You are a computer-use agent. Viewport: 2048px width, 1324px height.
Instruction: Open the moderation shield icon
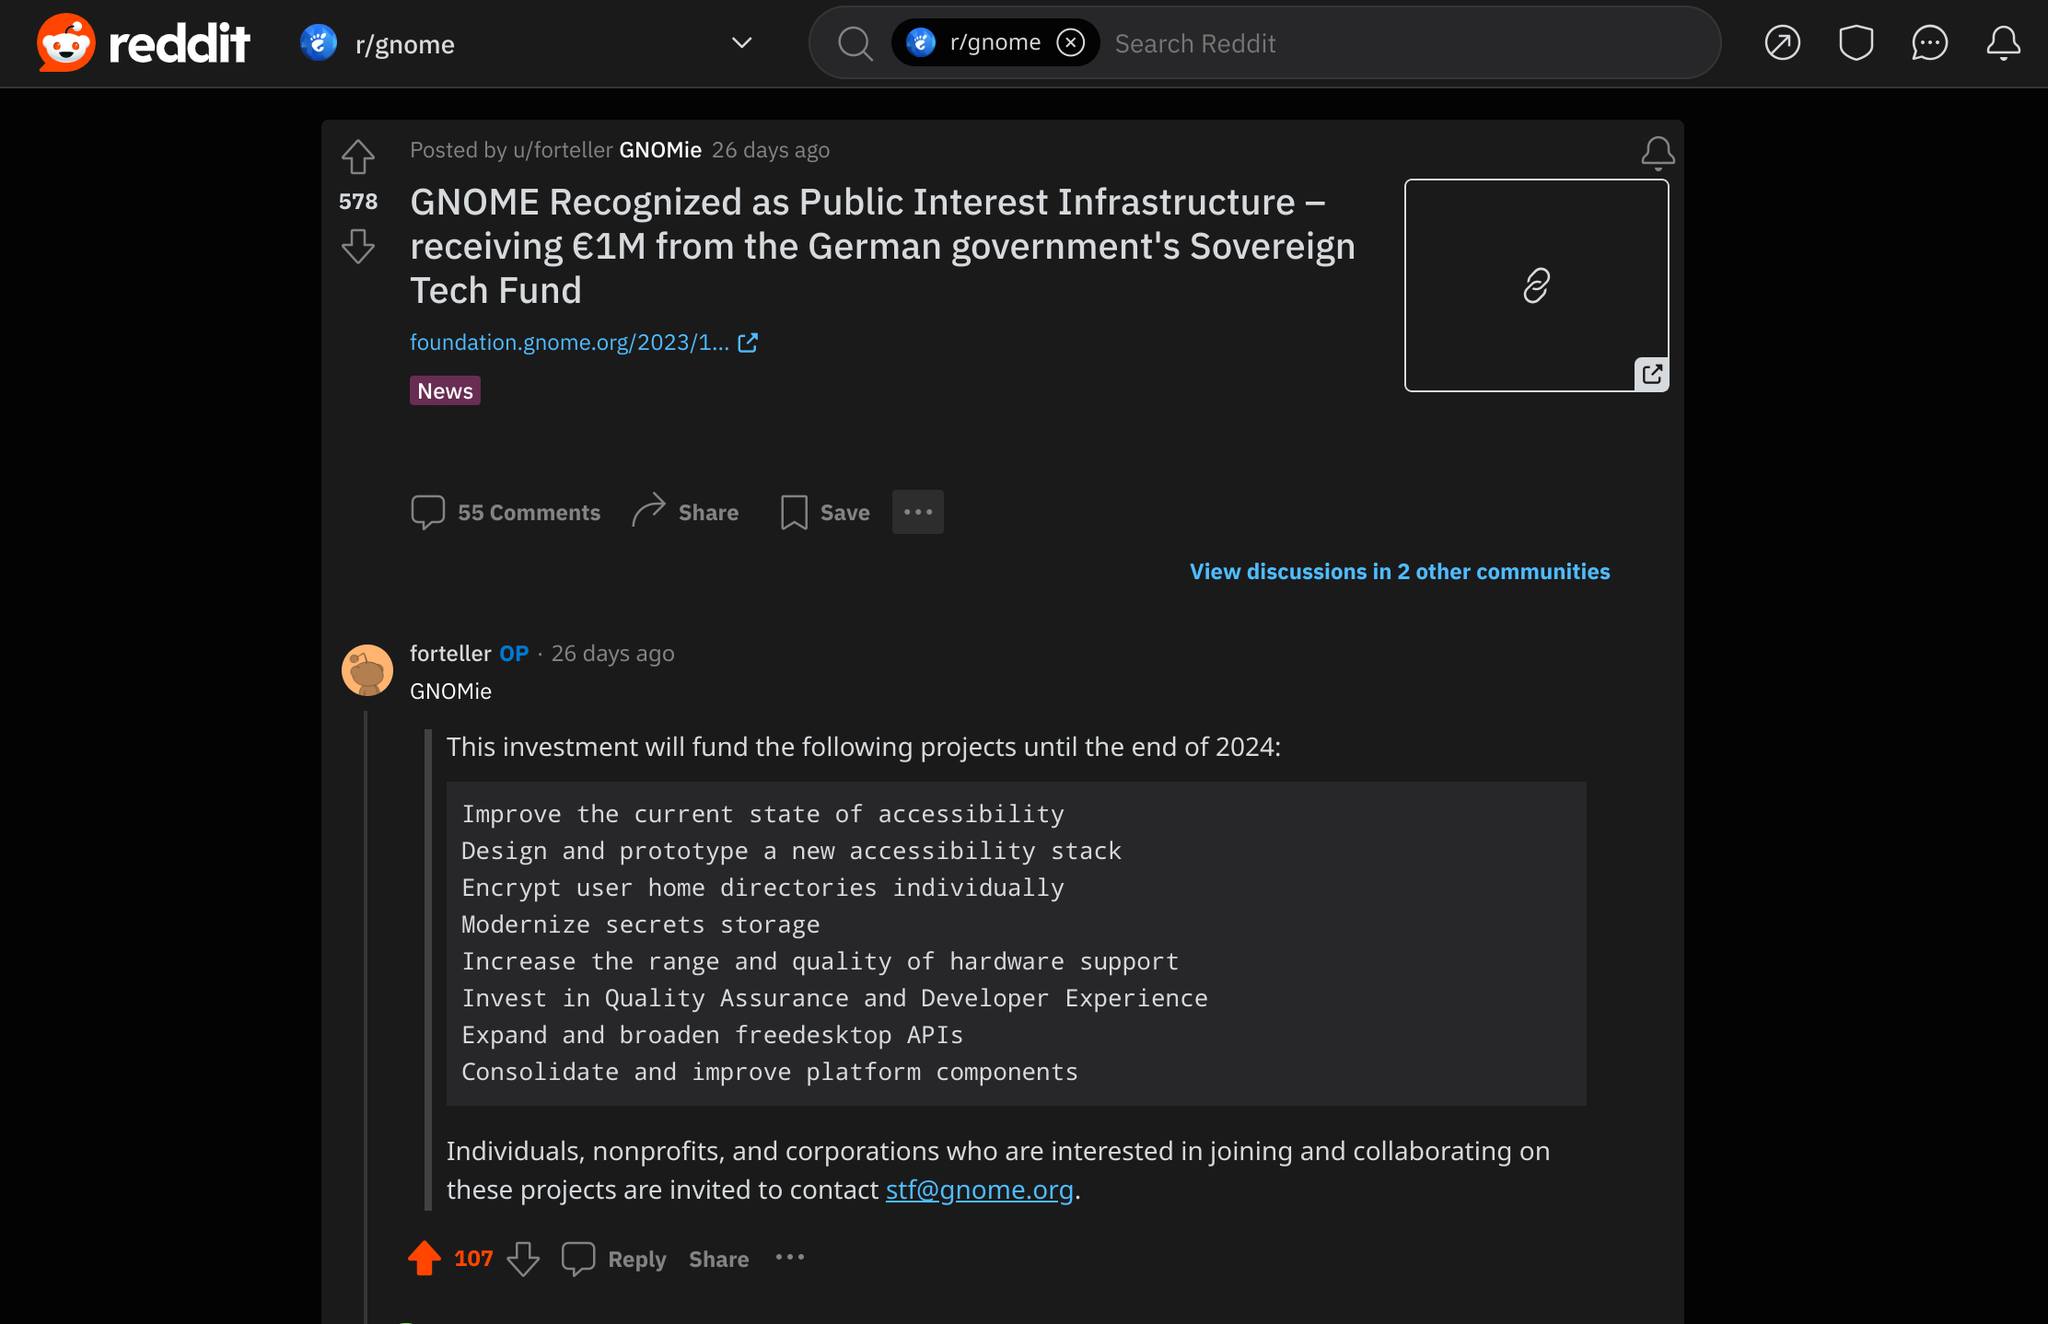tap(1856, 43)
